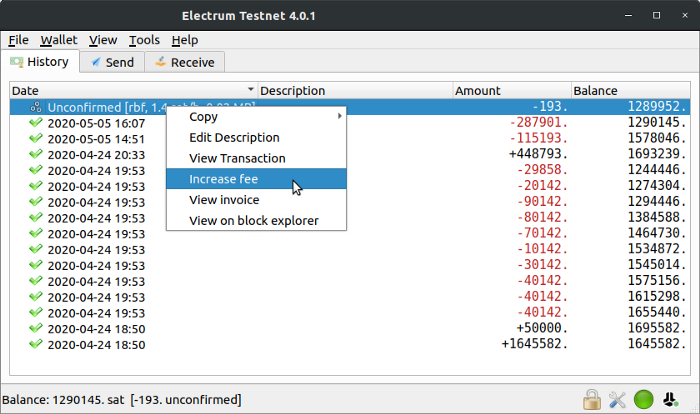Open the Wallet menu

click(59, 40)
